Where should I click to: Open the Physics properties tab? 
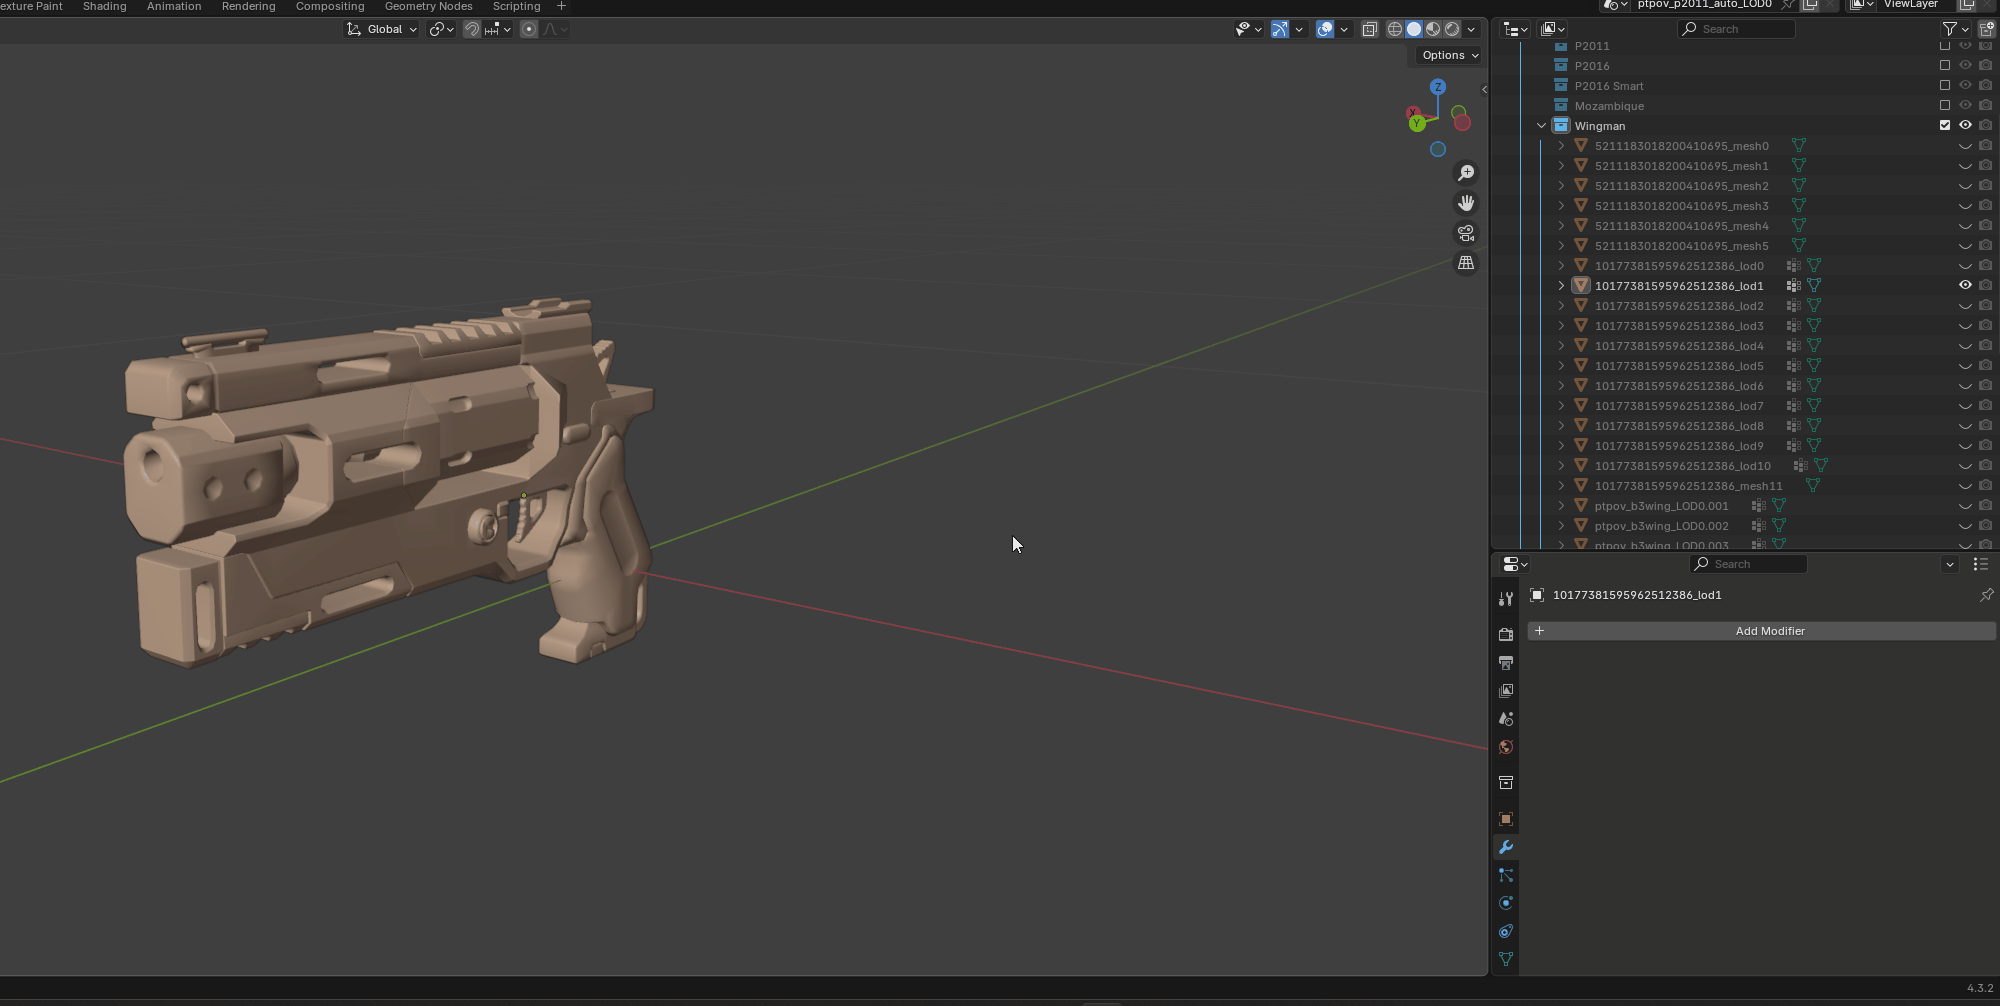pos(1506,903)
